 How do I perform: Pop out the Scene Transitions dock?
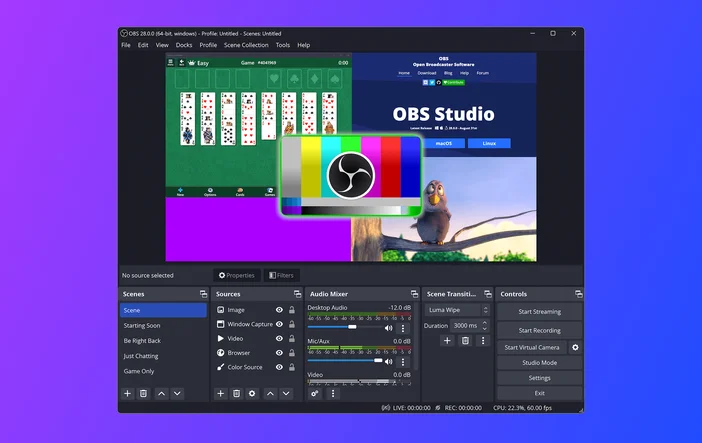488,294
